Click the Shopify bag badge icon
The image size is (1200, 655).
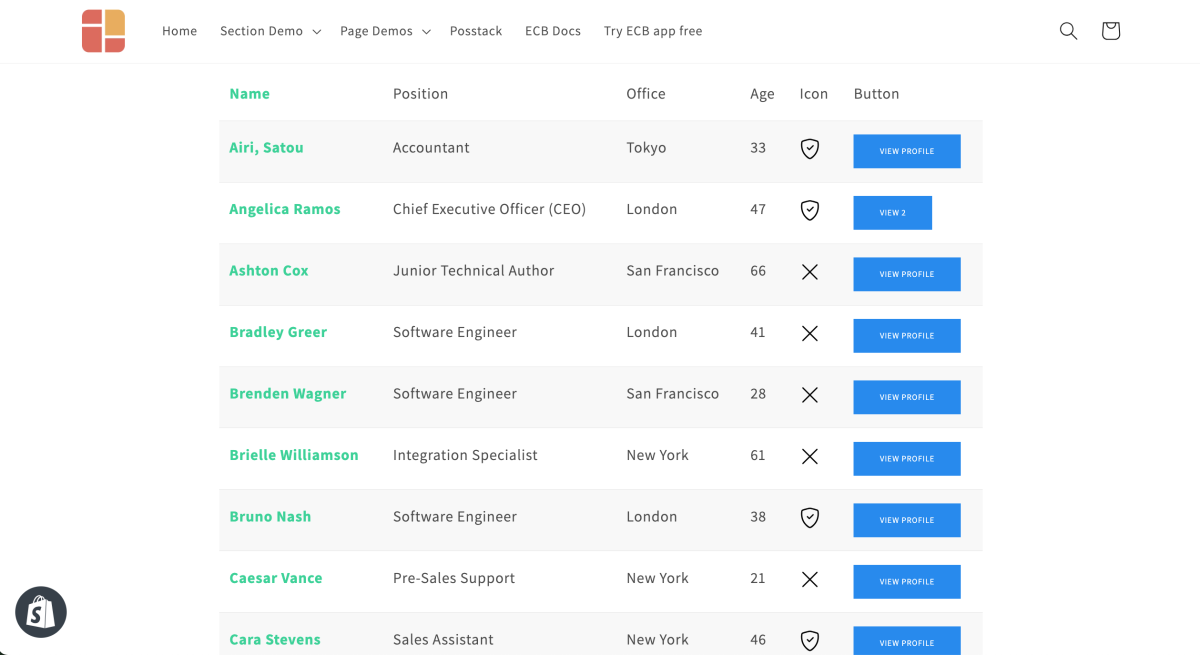pyautogui.click(x=41, y=612)
